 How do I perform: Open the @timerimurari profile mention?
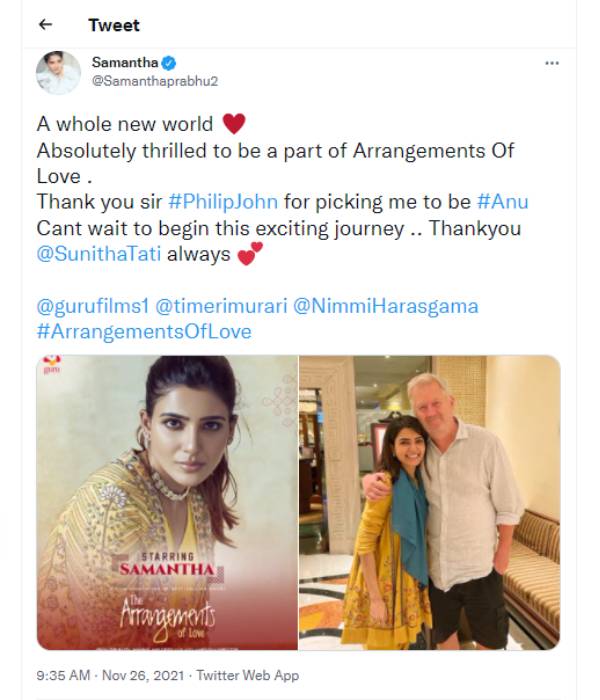click(x=221, y=306)
